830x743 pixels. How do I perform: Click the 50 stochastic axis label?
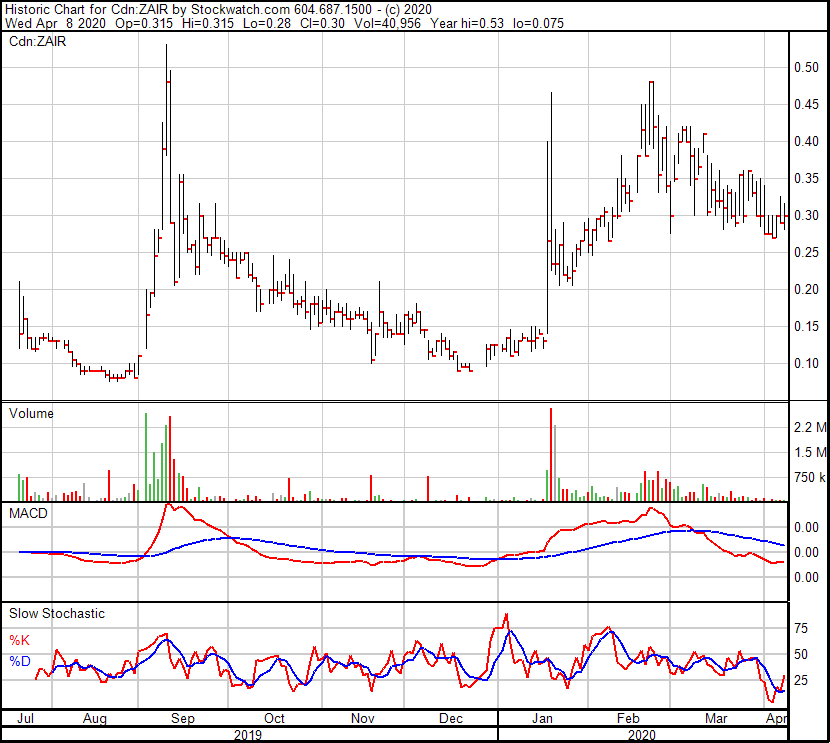point(801,655)
